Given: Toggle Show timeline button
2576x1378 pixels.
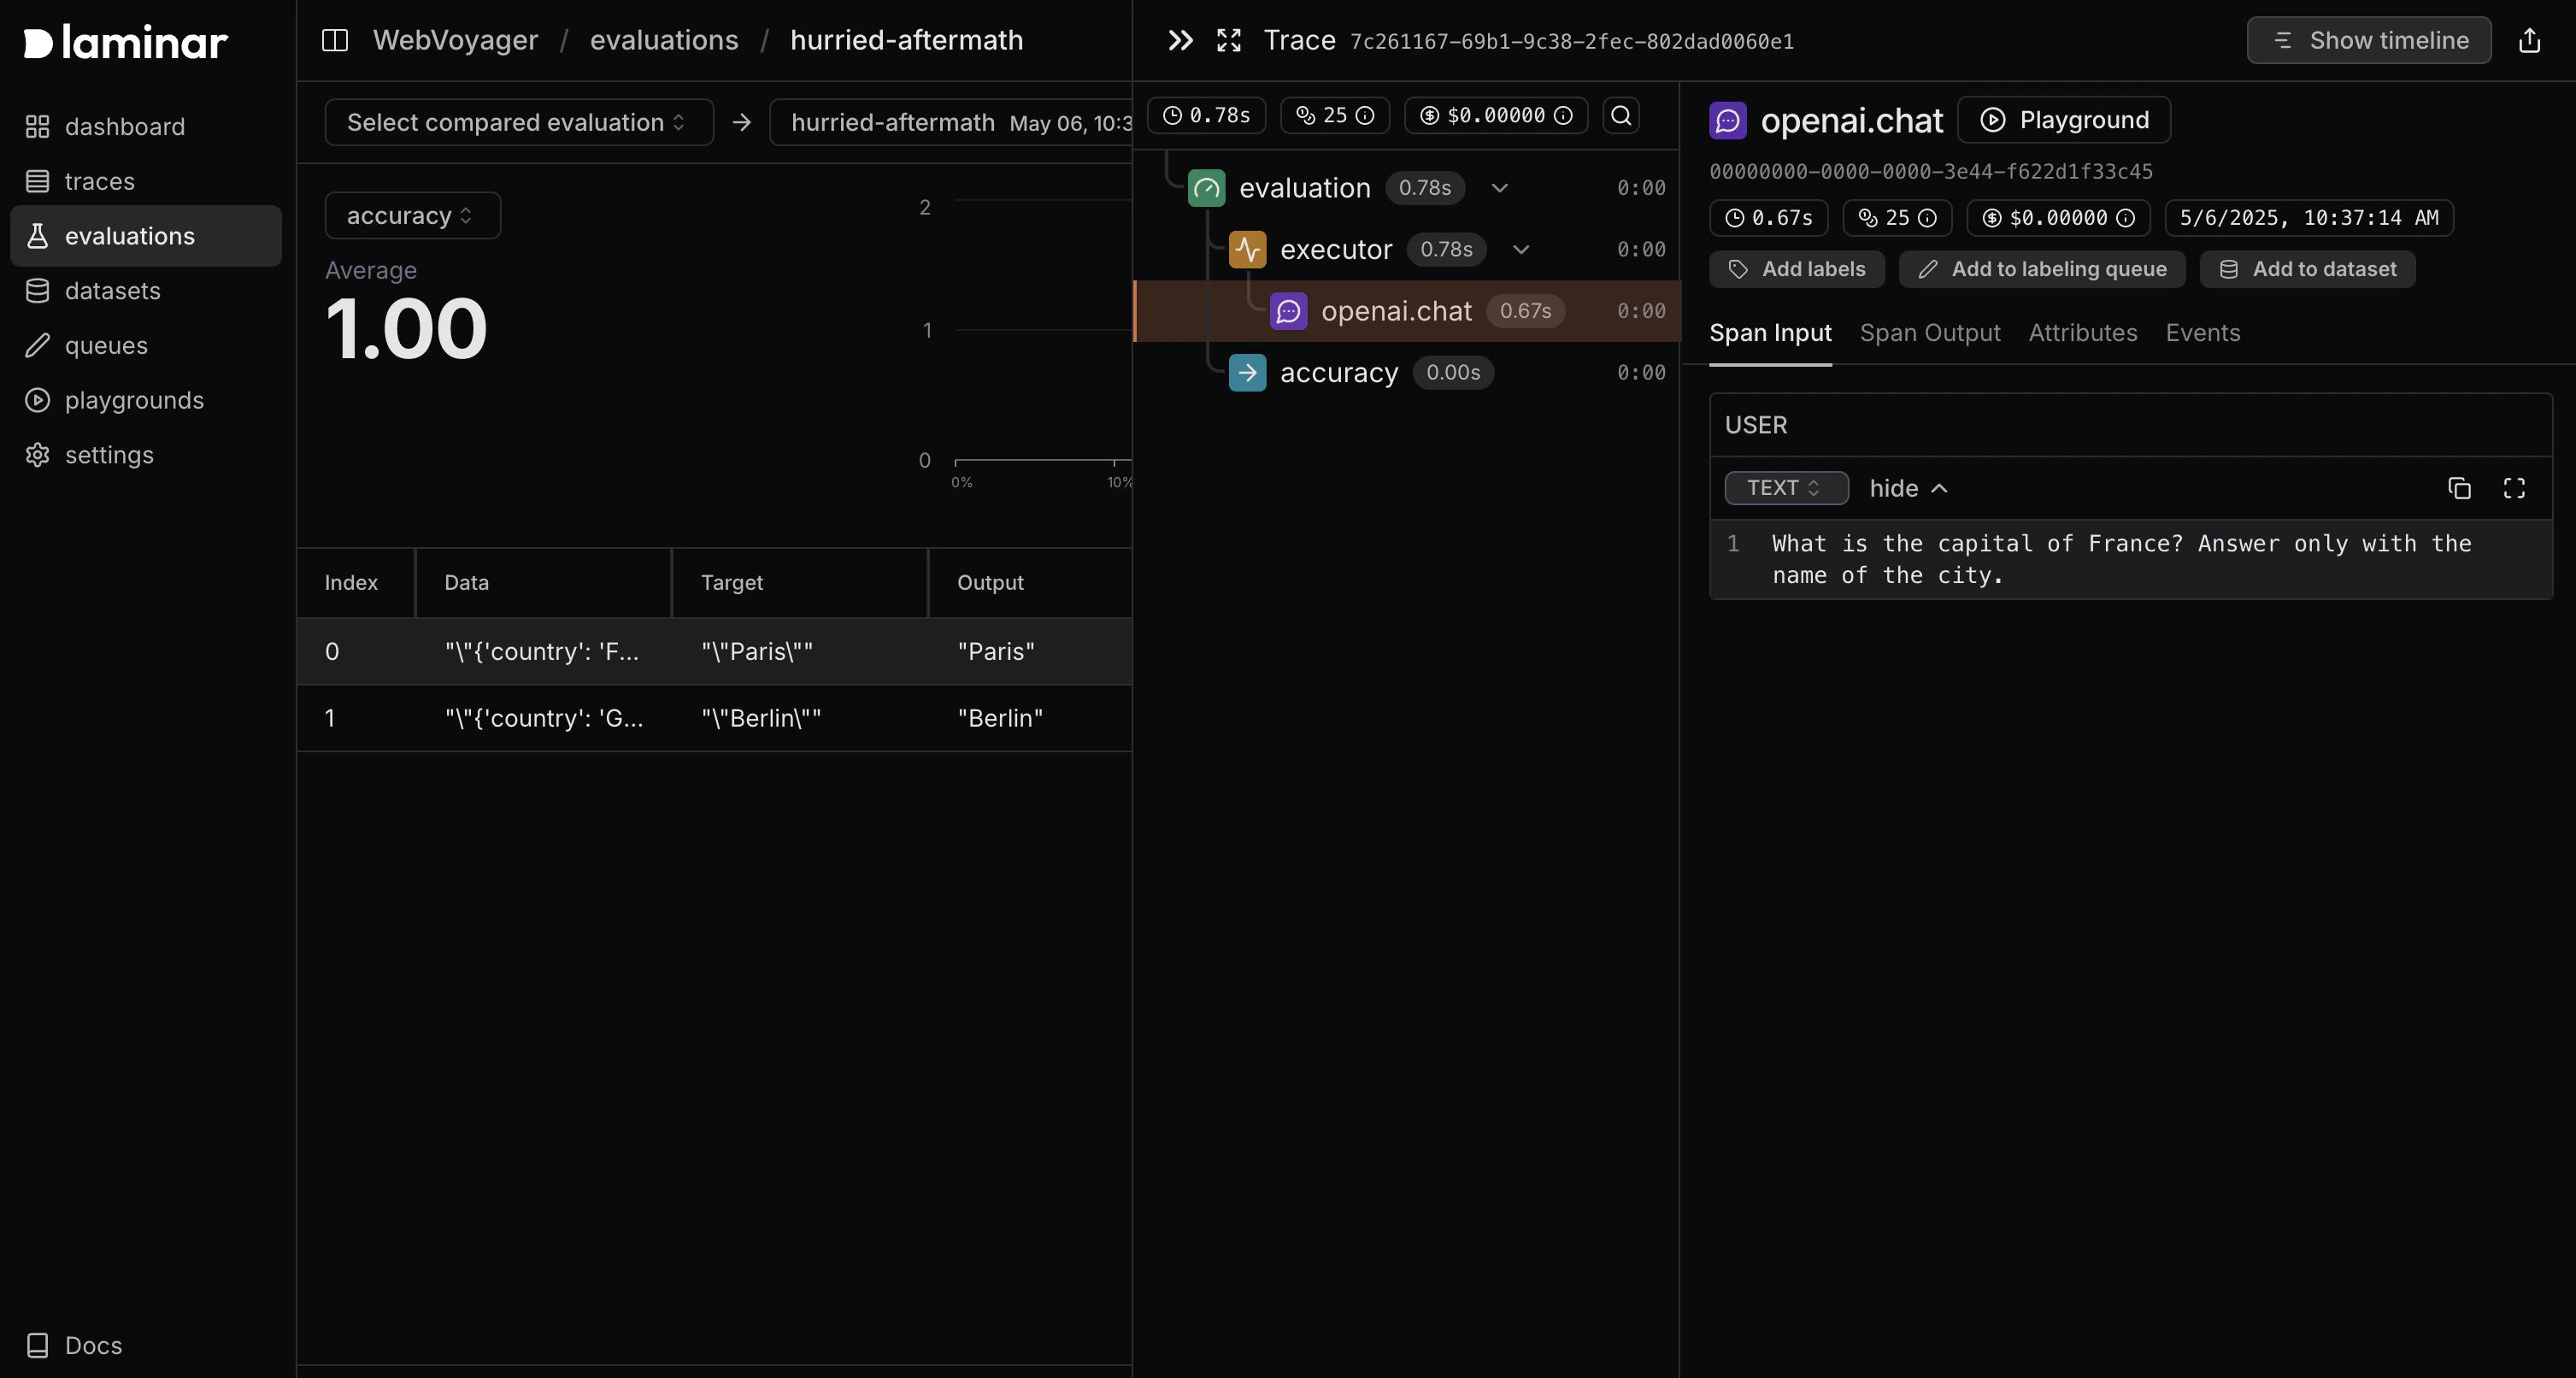Looking at the screenshot, I should click(x=2368, y=40).
